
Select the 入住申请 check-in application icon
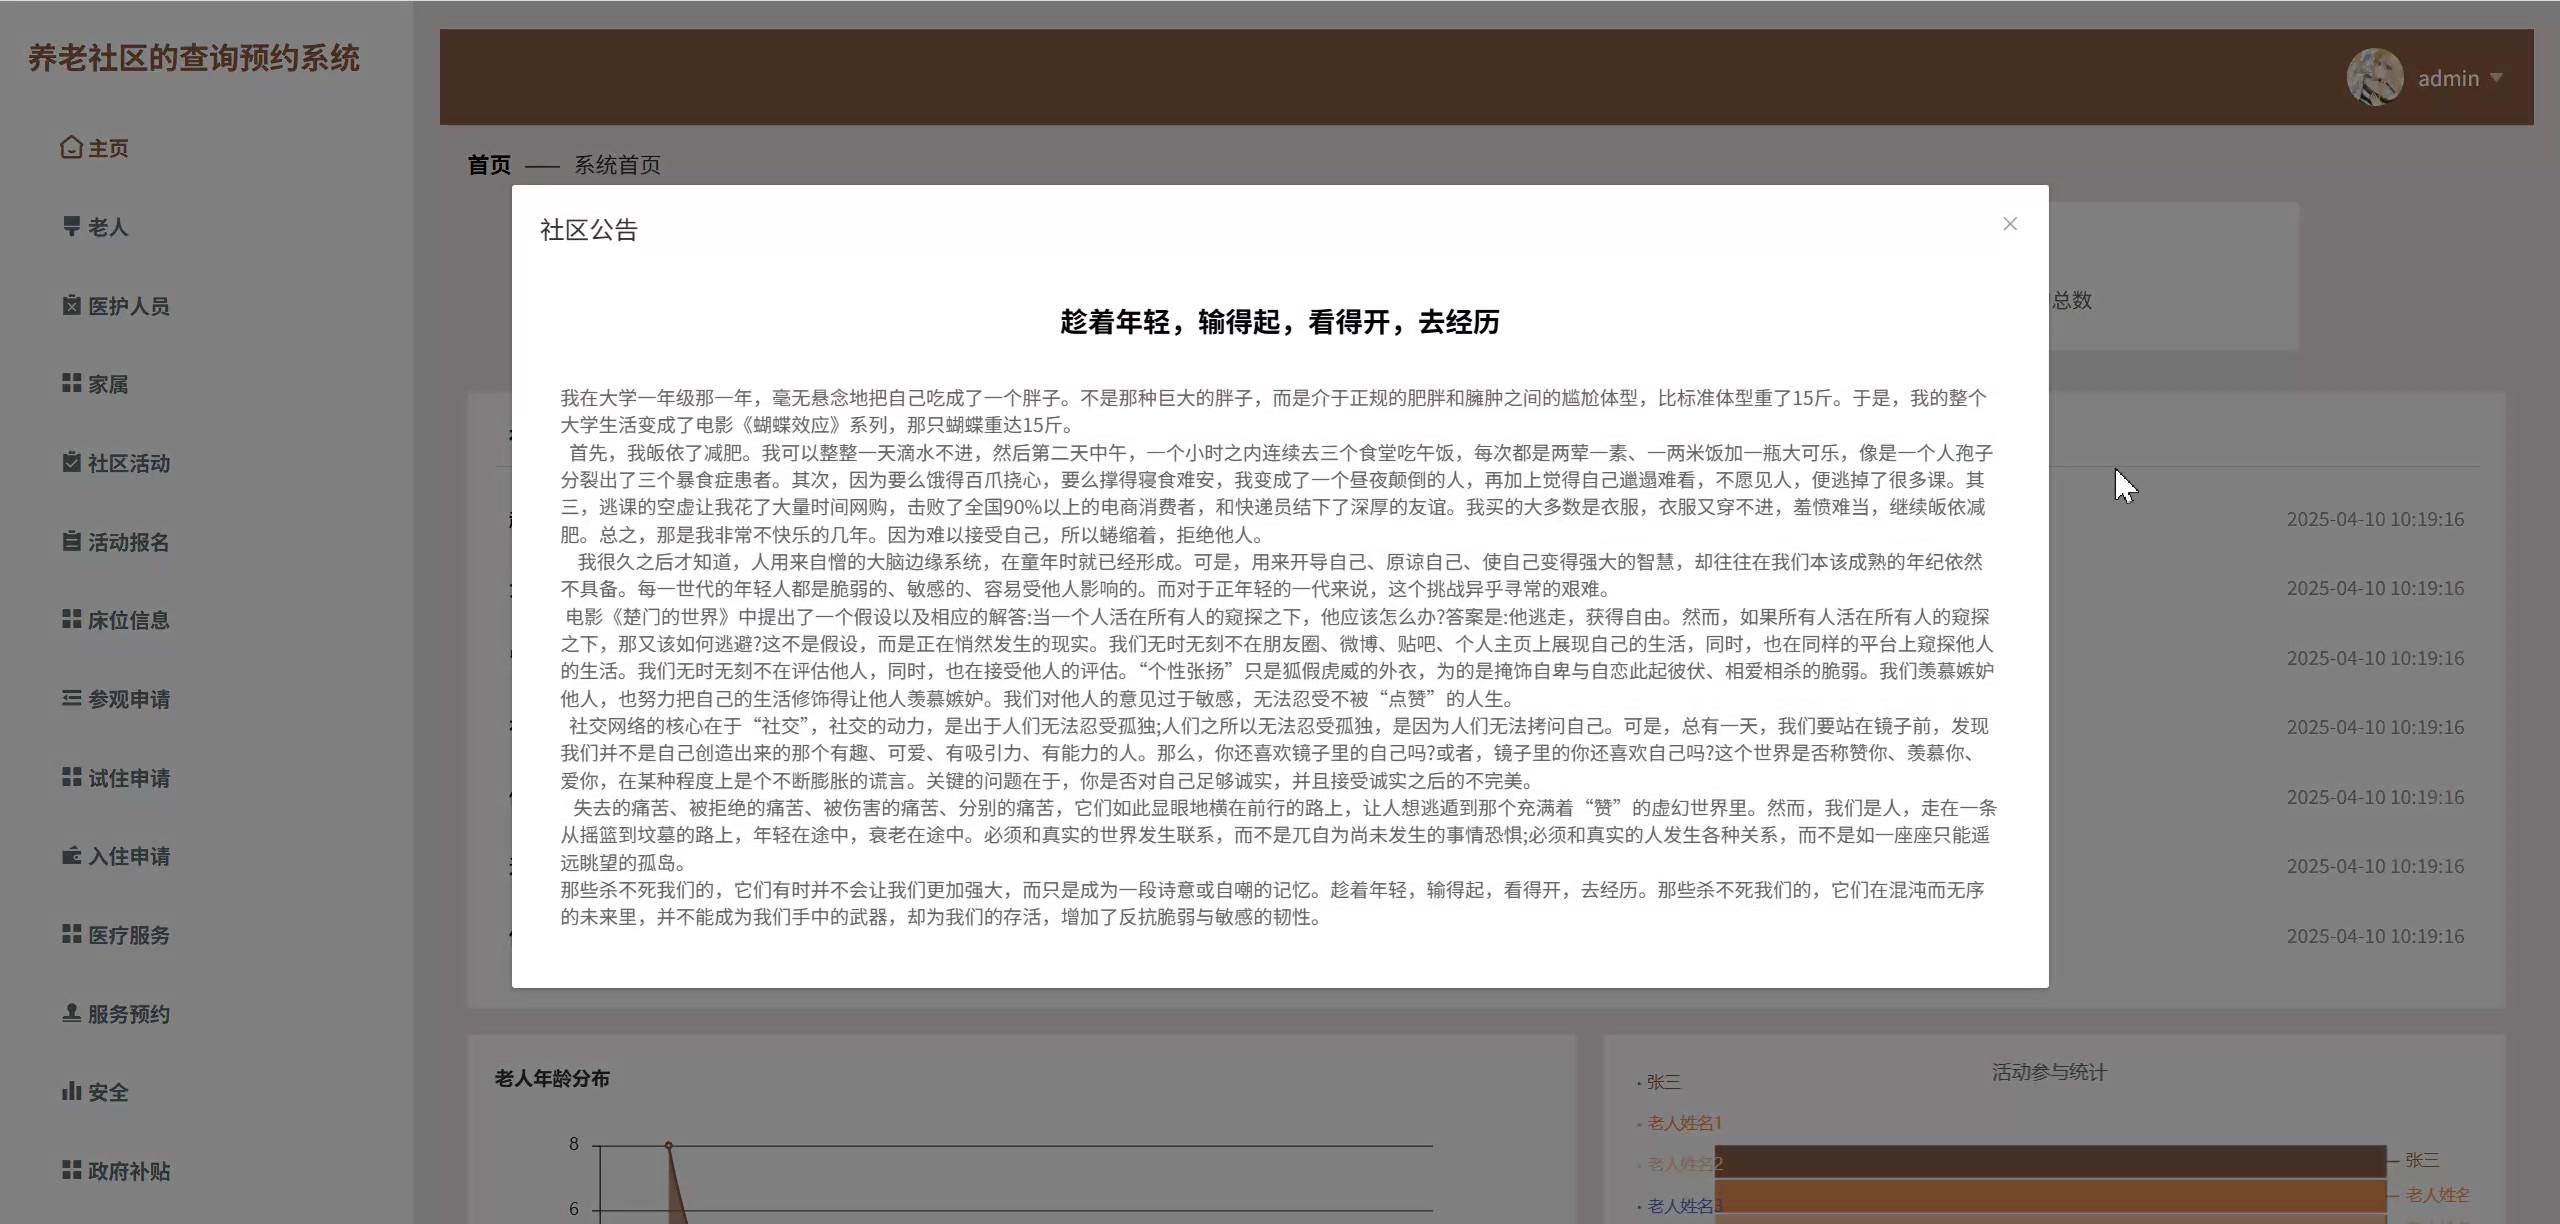coord(70,856)
